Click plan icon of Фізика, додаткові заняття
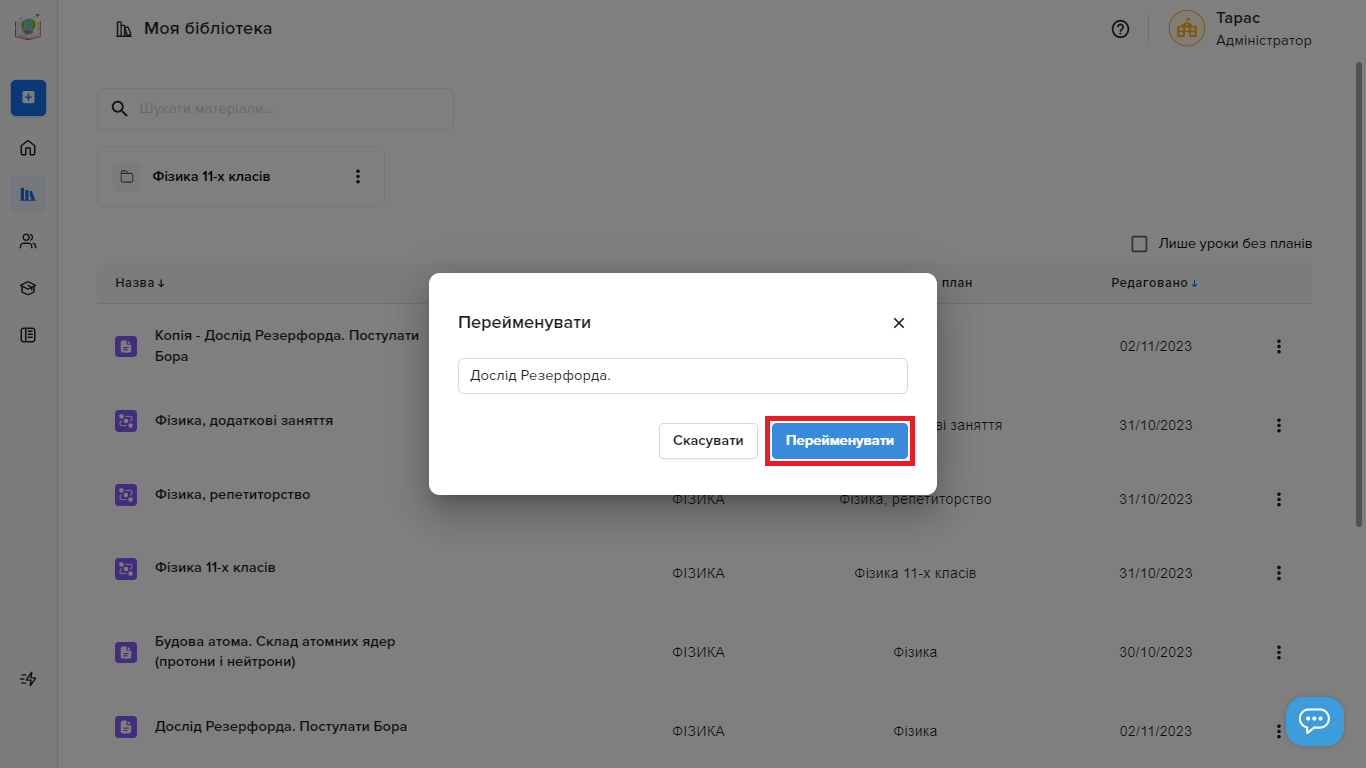The width and height of the screenshot is (1366, 768). click(x=125, y=421)
